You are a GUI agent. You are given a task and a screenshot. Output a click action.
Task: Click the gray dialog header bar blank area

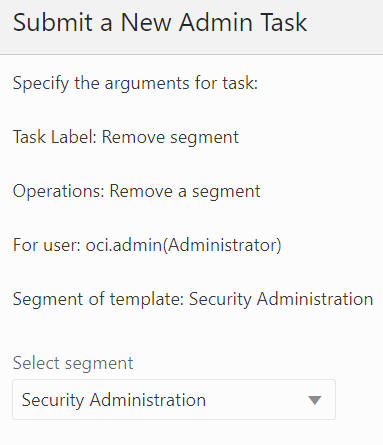tap(345, 27)
